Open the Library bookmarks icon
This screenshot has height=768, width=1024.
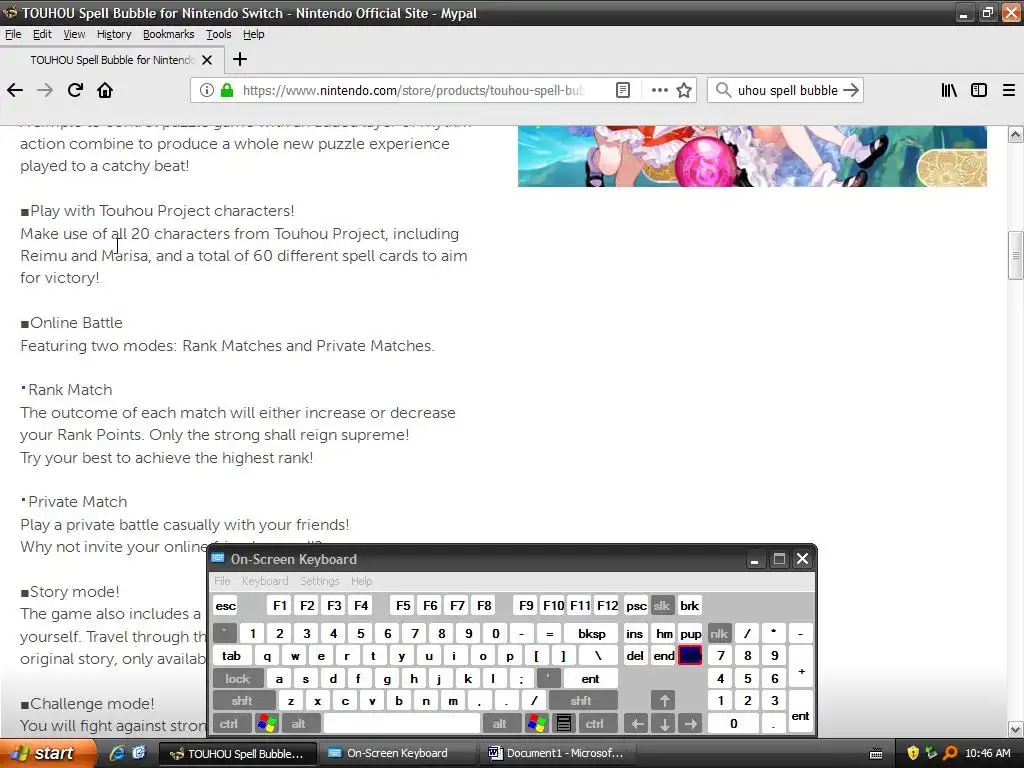coord(949,90)
